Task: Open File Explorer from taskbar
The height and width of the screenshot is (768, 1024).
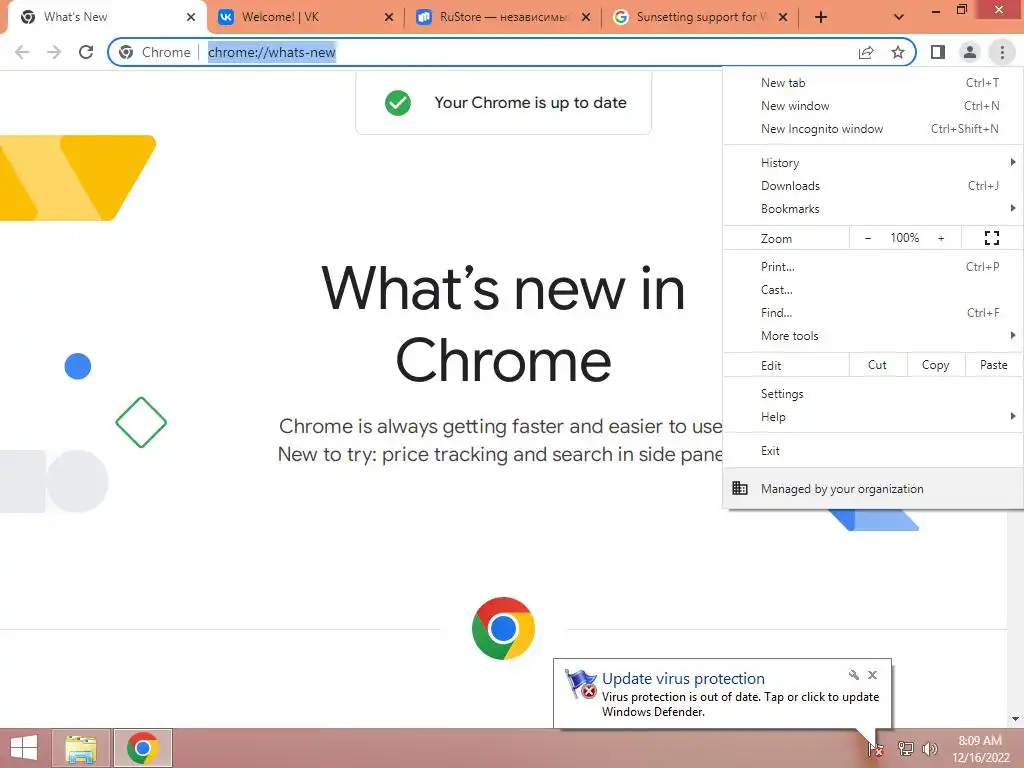Action: pos(81,748)
